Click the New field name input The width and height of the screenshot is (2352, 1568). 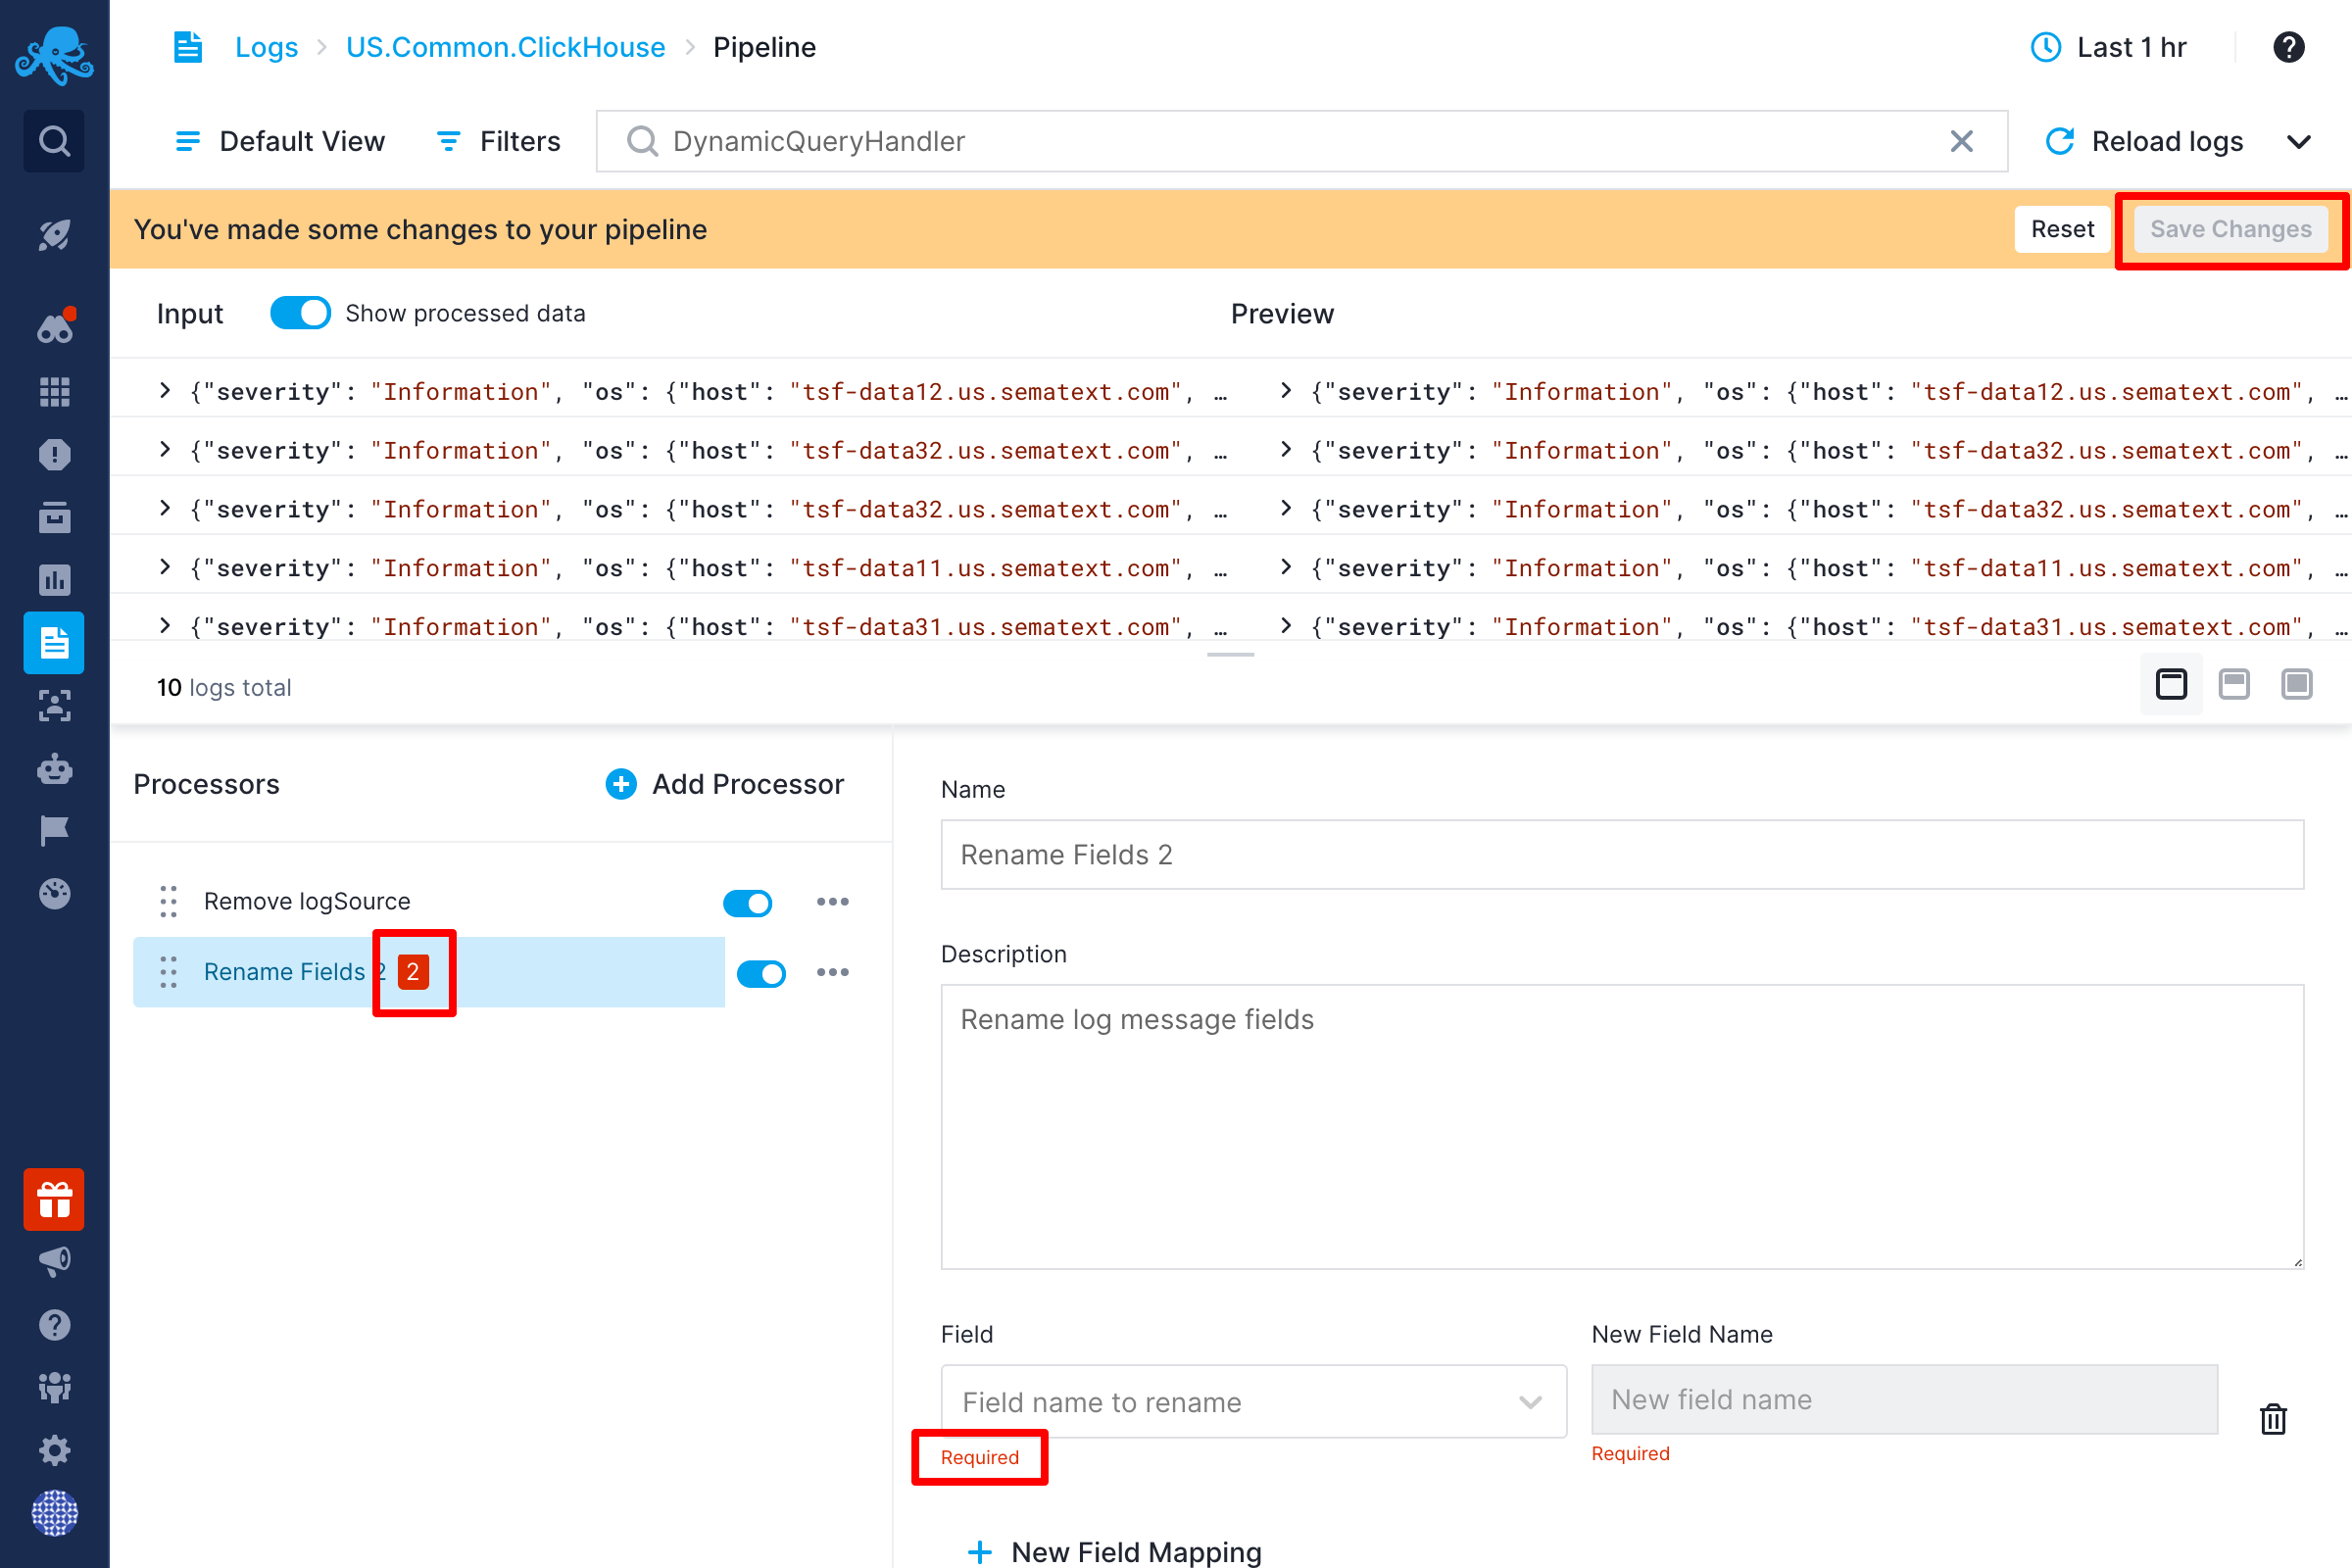pos(1904,1399)
